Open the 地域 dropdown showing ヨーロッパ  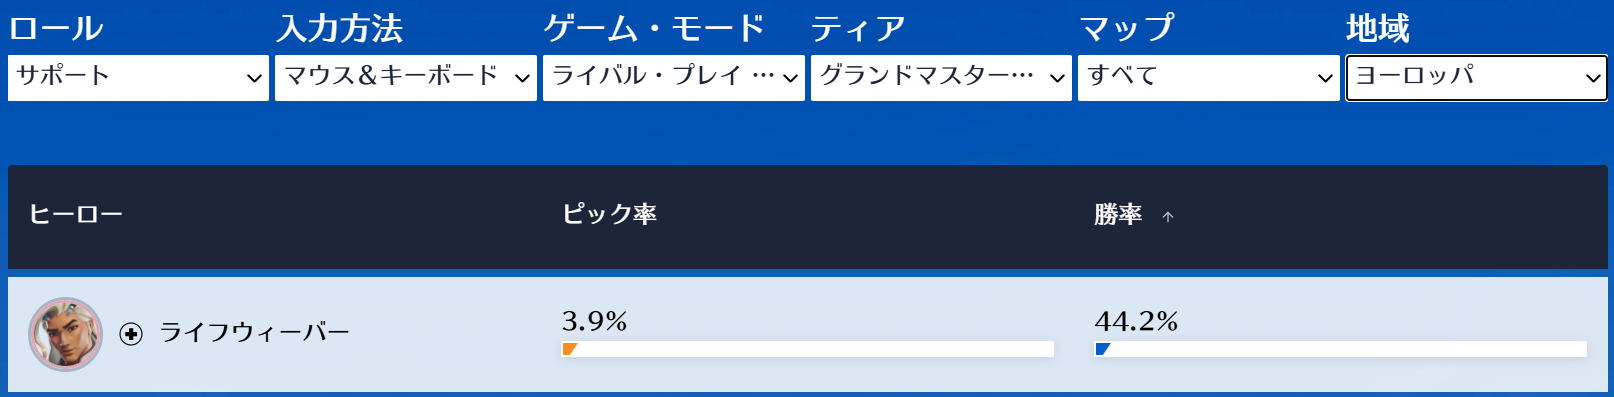coord(1476,77)
